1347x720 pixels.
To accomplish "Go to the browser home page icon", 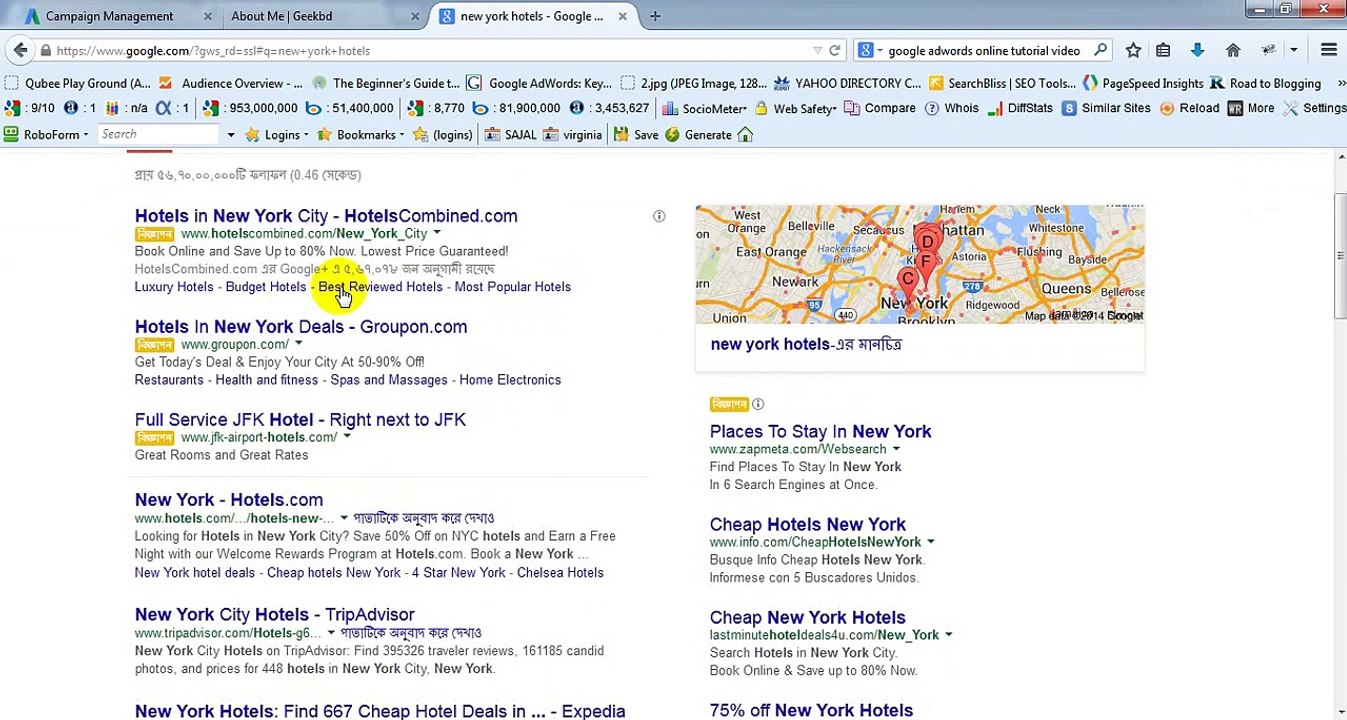I will click(x=1233, y=50).
